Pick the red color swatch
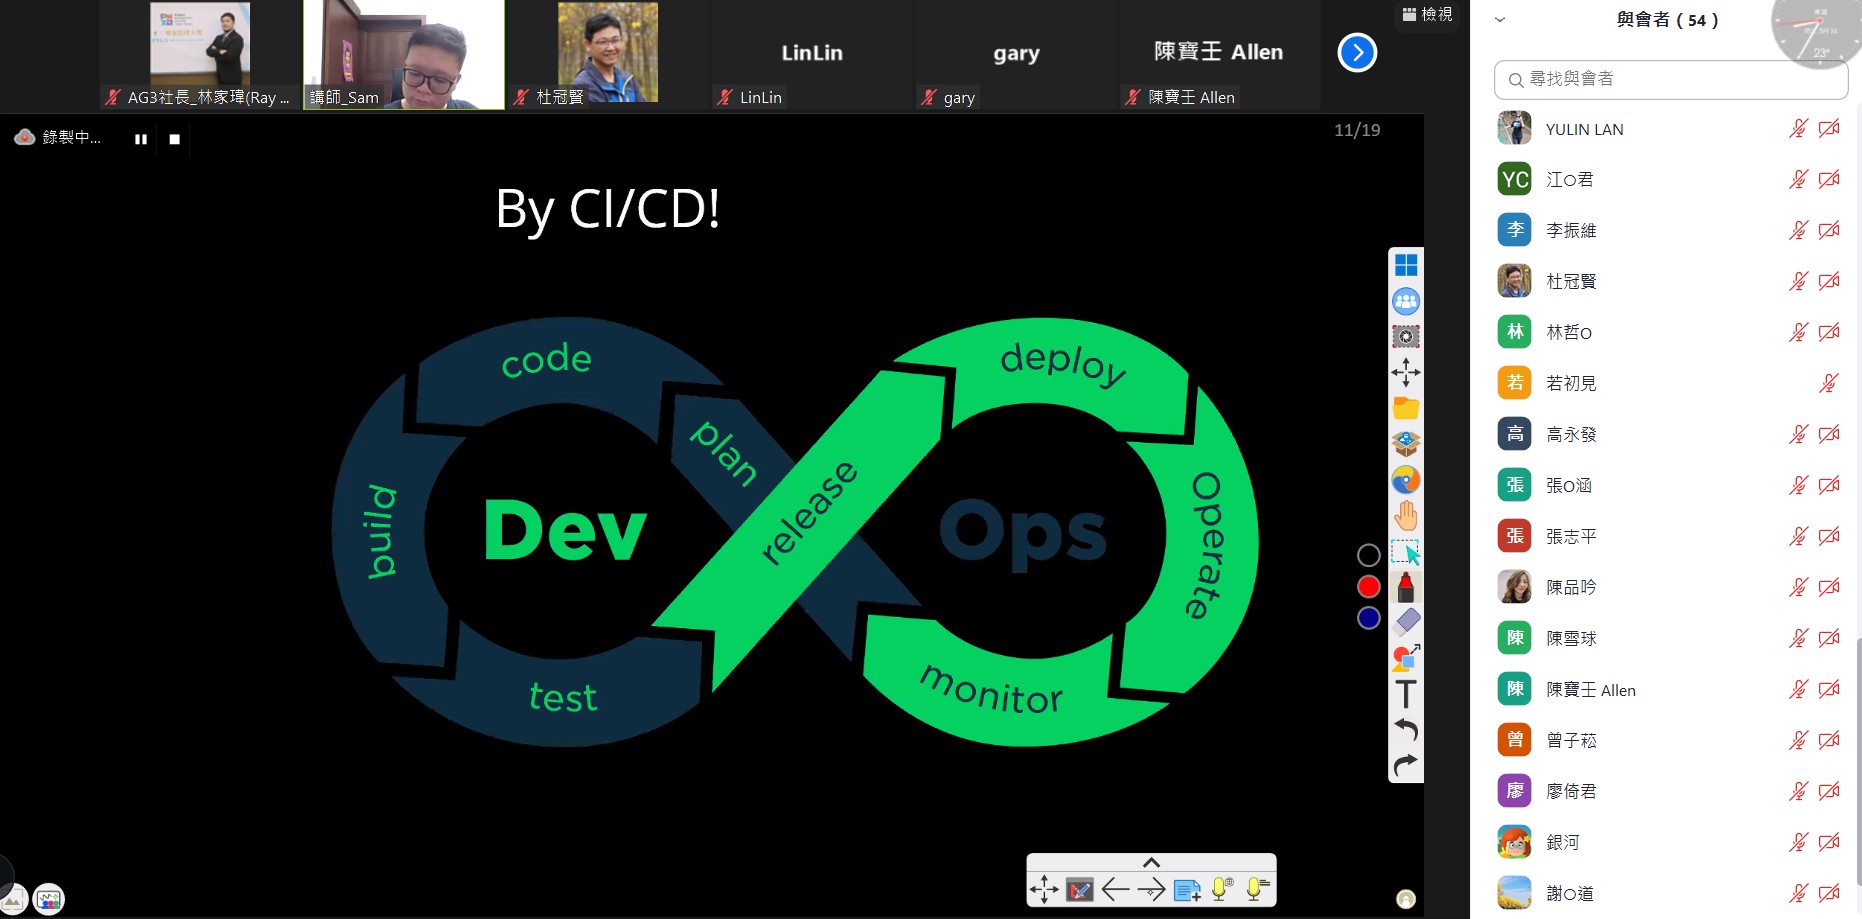This screenshot has width=1862, height=919. [x=1369, y=587]
